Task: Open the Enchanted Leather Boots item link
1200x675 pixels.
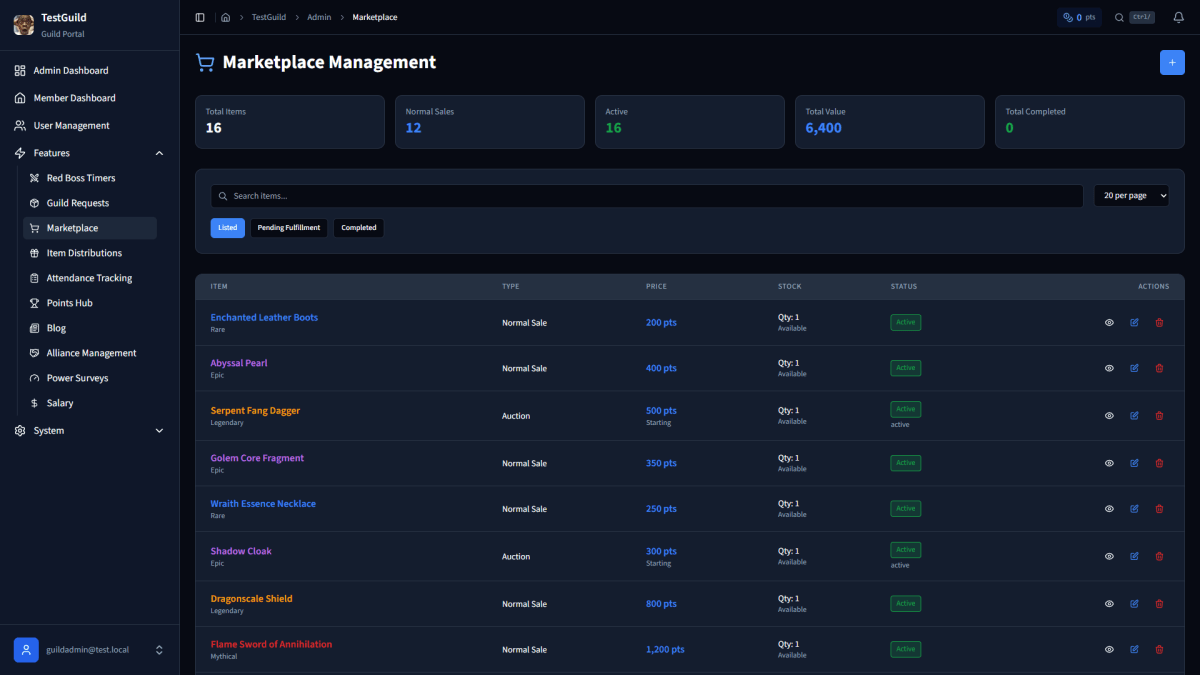Action: point(264,316)
